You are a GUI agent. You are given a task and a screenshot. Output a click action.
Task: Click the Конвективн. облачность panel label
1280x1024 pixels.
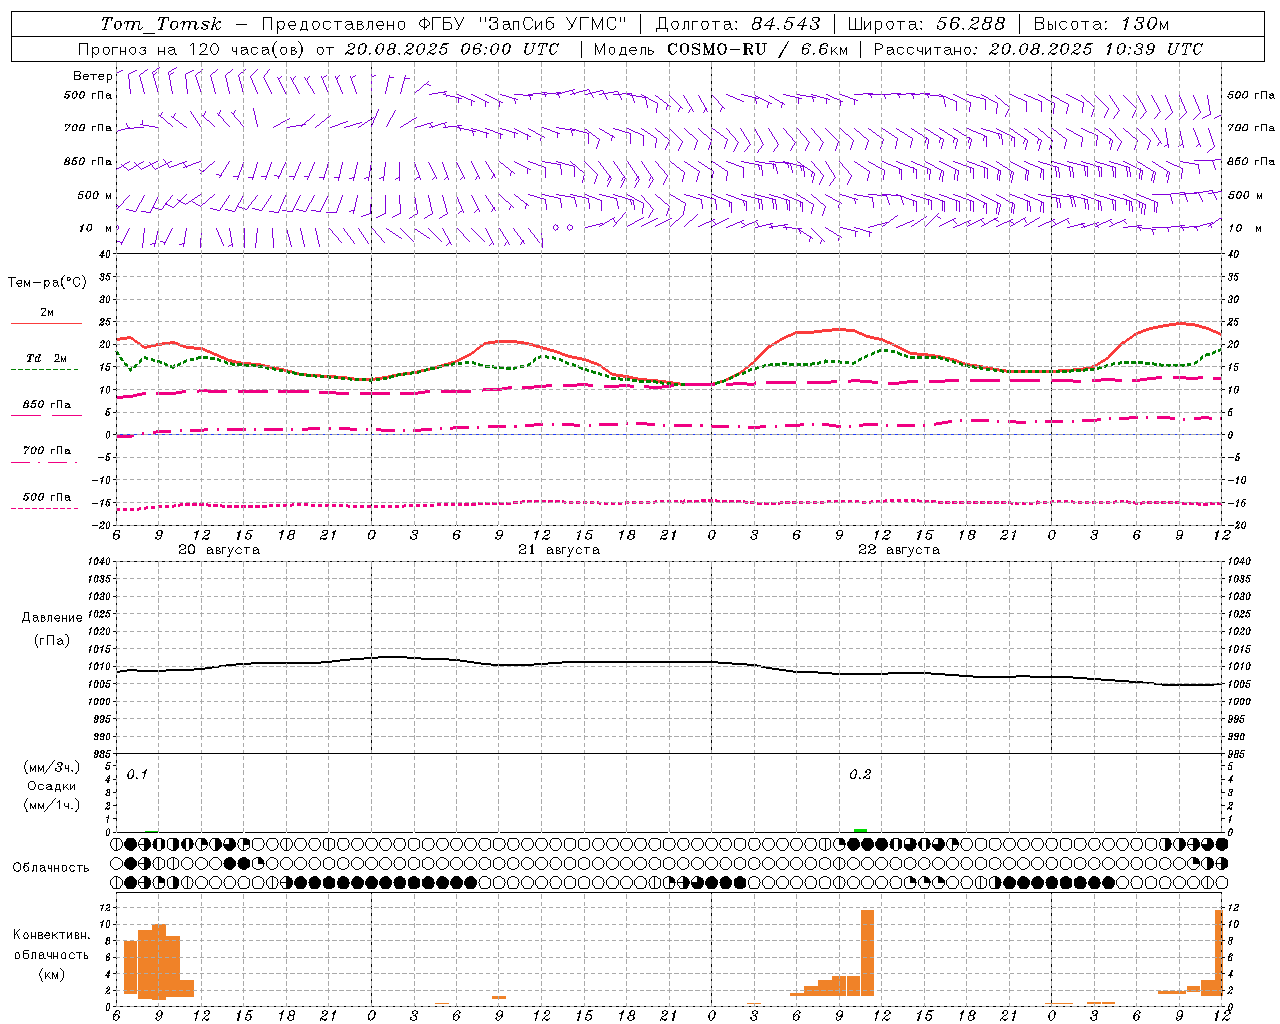[51, 945]
